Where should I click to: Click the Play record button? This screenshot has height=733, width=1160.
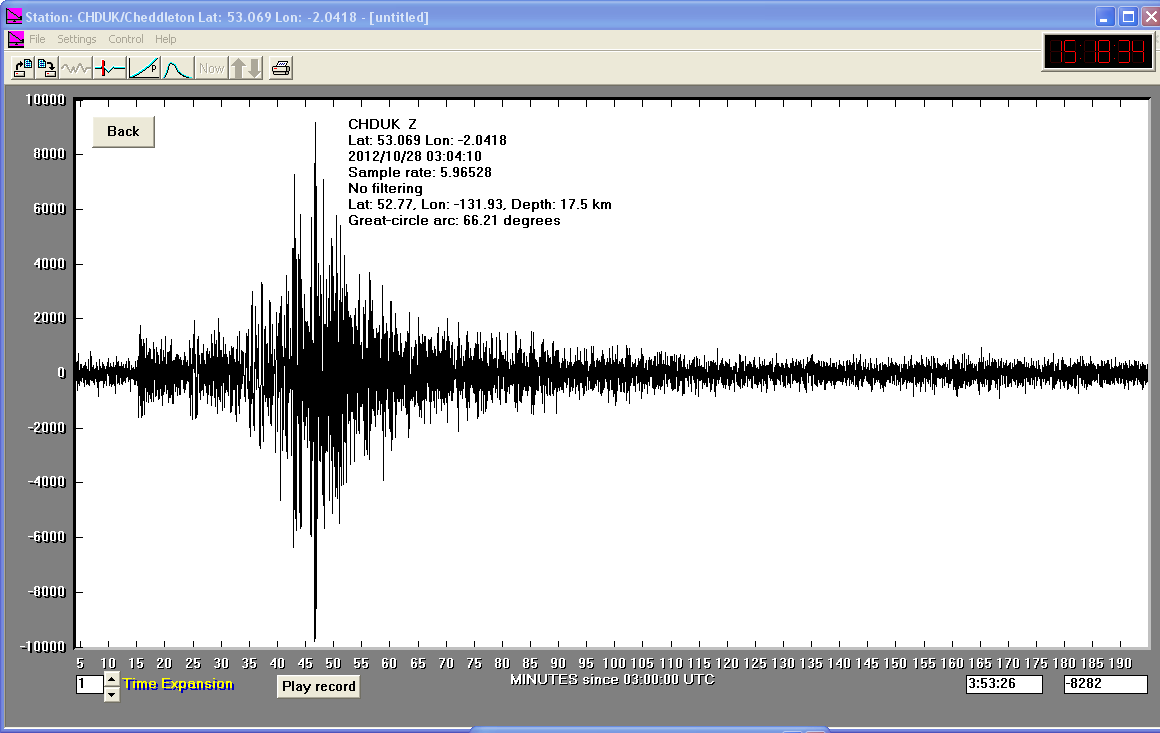click(319, 686)
